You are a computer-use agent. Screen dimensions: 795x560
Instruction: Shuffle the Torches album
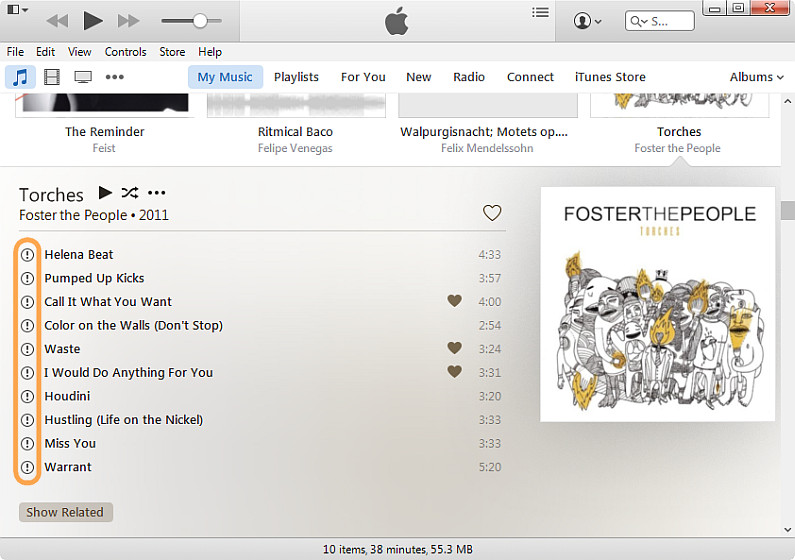[x=130, y=193]
